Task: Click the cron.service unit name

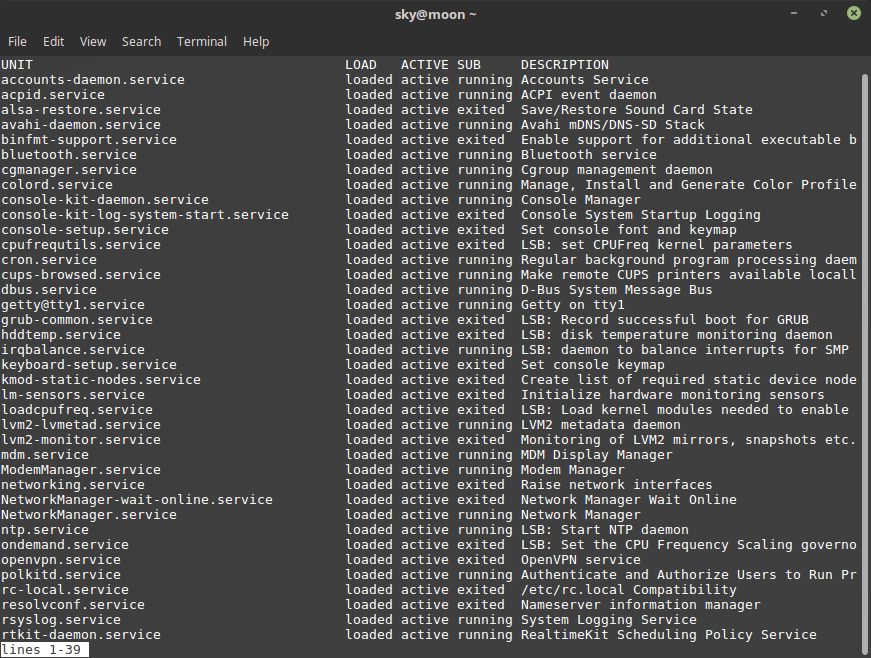Action: pos(49,260)
